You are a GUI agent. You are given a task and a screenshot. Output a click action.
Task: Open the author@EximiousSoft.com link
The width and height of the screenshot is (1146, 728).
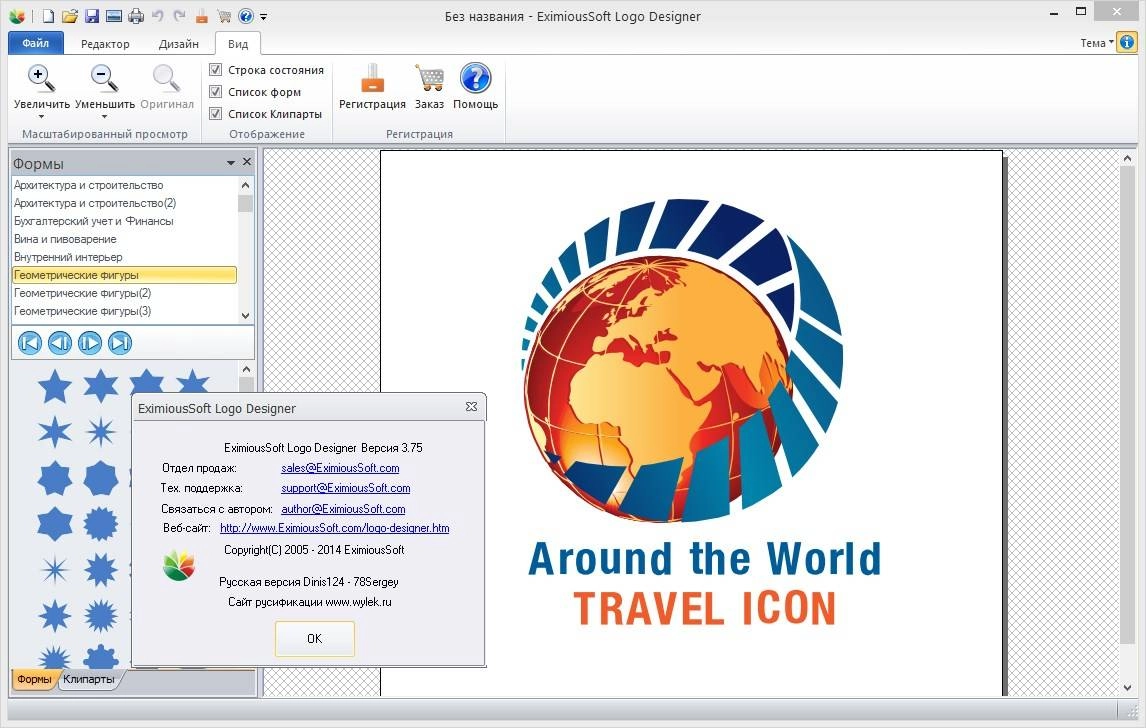coord(343,509)
